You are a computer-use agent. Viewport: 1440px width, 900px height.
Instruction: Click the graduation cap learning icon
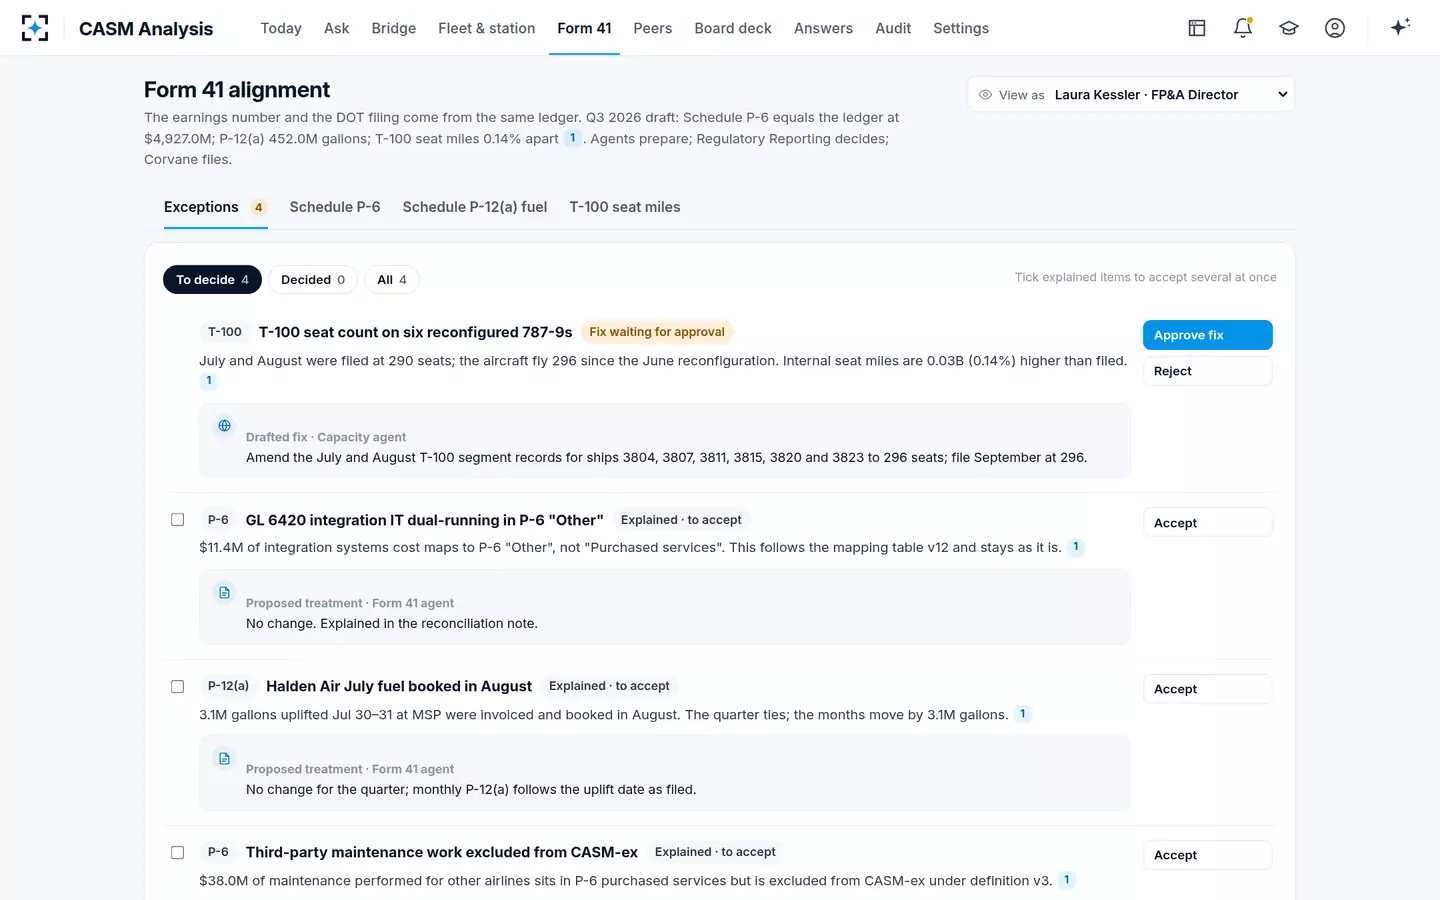click(x=1289, y=28)
